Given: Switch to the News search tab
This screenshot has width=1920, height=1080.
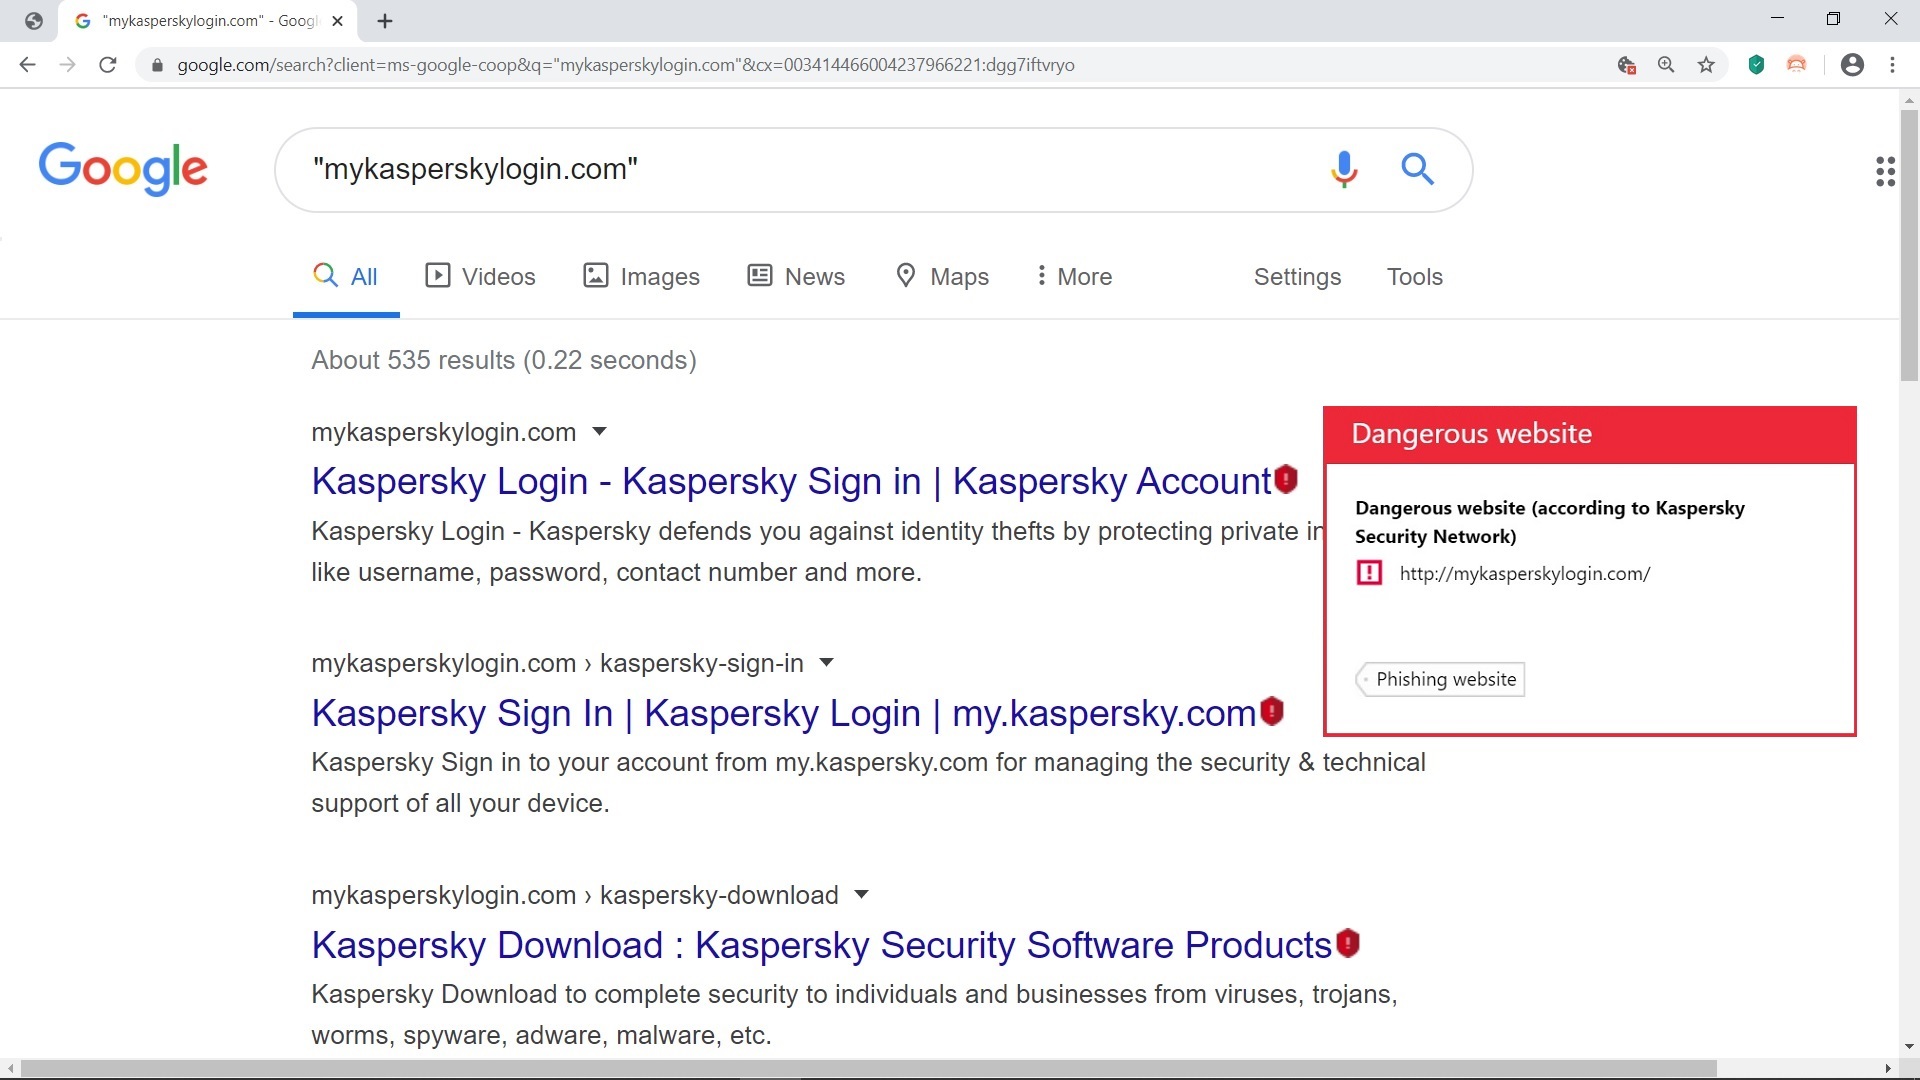Looking at the screenshot, I should (796, 276).
